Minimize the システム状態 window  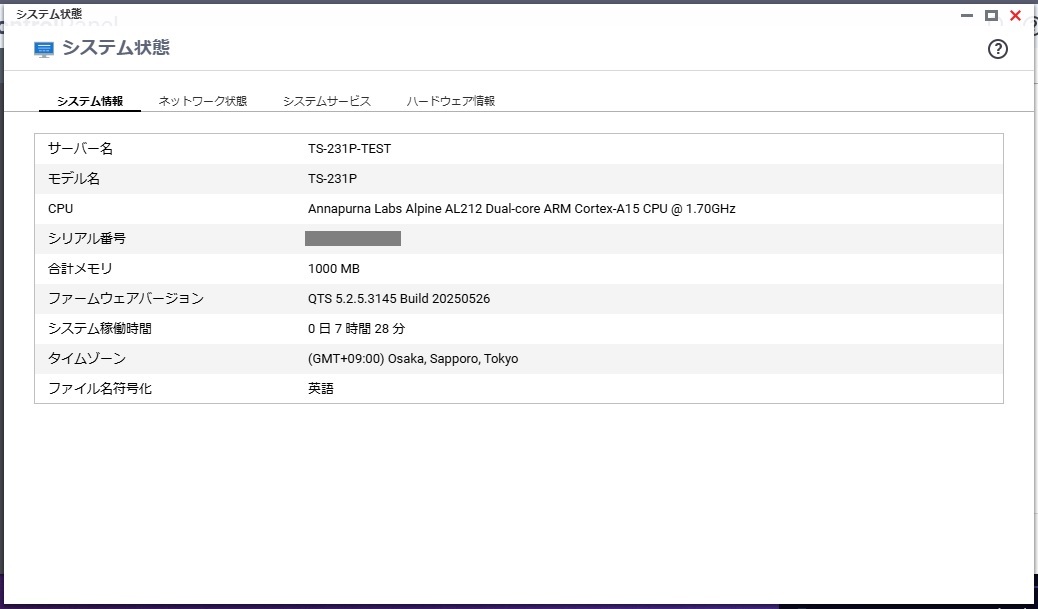[x=967, y=15]
